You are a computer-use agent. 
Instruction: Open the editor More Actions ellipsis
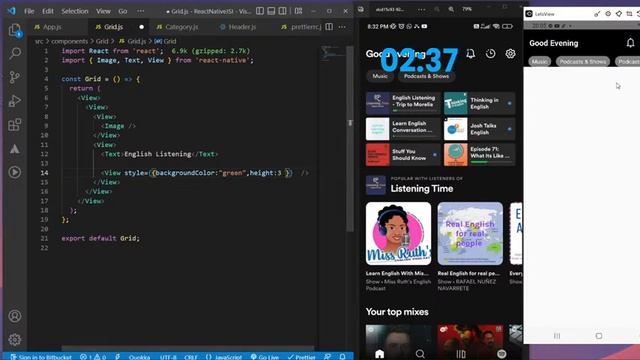[x=342, y=27]
